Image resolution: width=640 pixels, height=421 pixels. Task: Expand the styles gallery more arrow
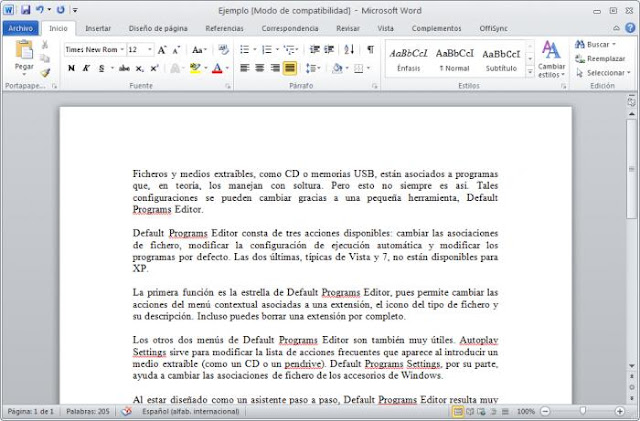530,73
